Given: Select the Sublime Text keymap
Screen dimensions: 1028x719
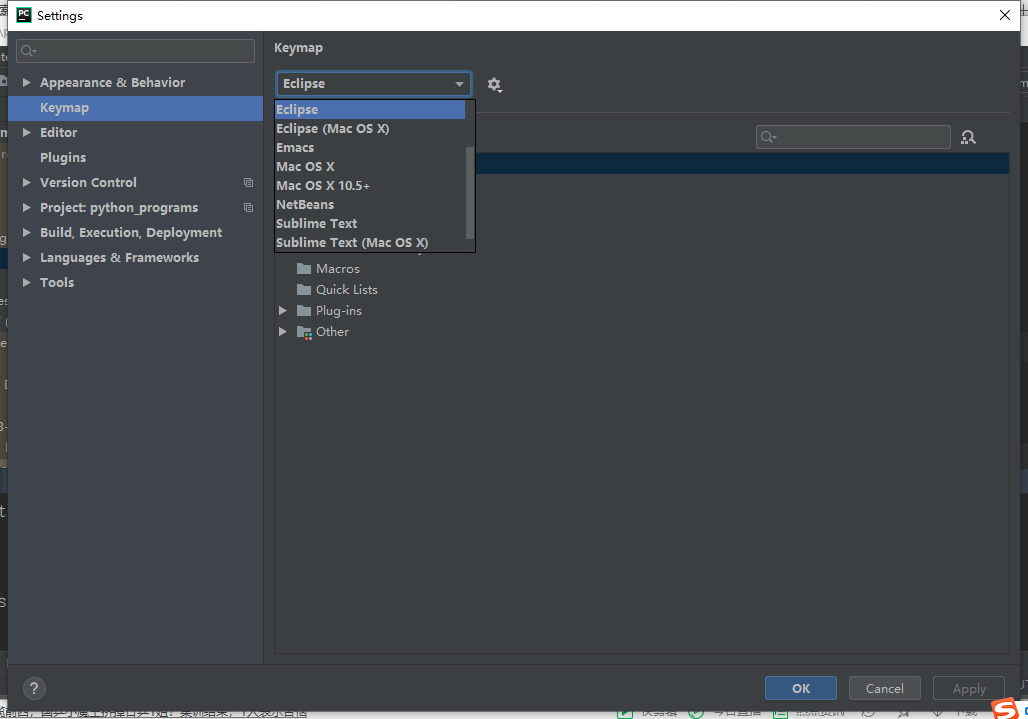Looking at the screenshot, I should tap(370, 223).
